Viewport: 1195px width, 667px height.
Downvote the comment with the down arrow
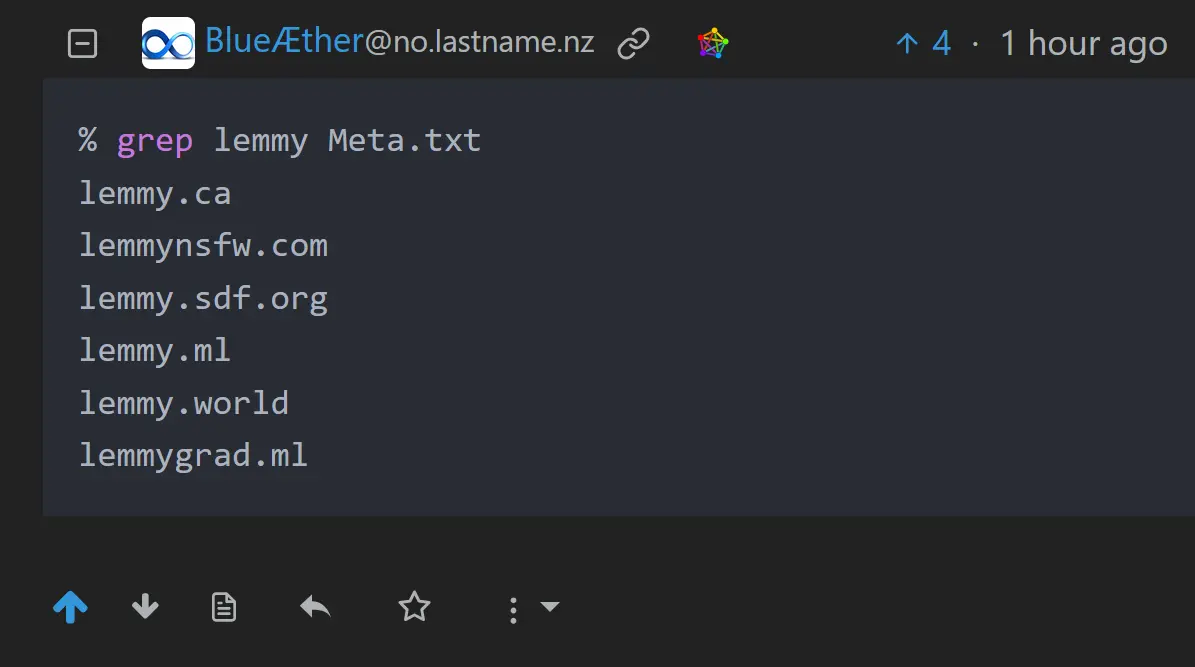pyautogui.click(x=145, y=607)
